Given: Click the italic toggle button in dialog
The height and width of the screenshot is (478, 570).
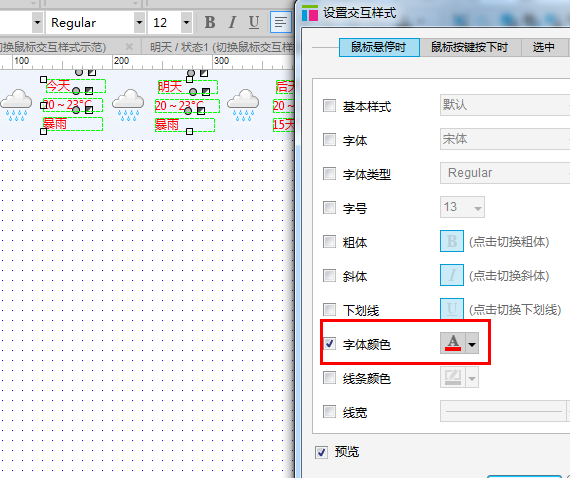Looking at the screenshot, I should click(452, 275).
